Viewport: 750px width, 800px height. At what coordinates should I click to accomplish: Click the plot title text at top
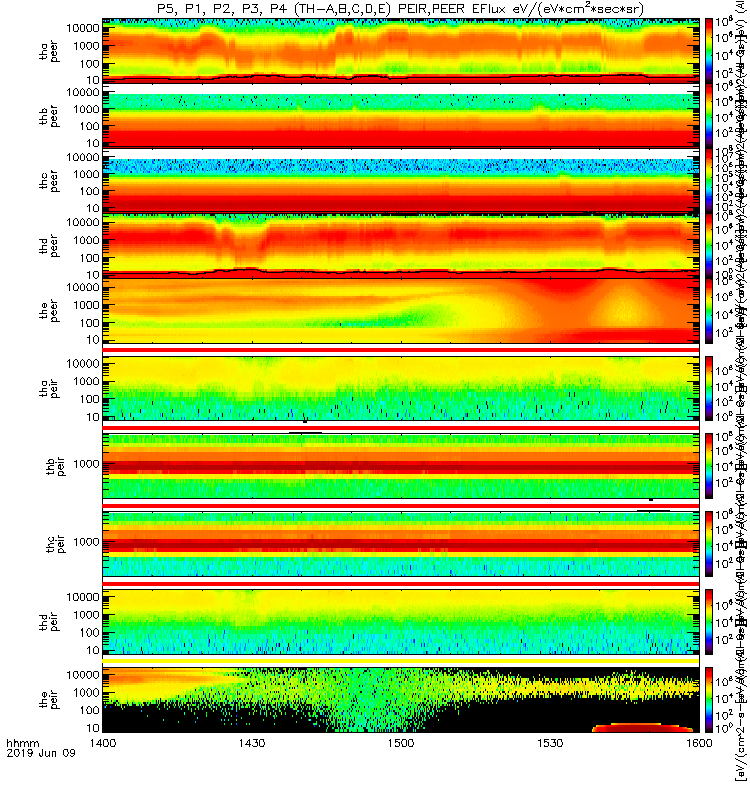400,9
